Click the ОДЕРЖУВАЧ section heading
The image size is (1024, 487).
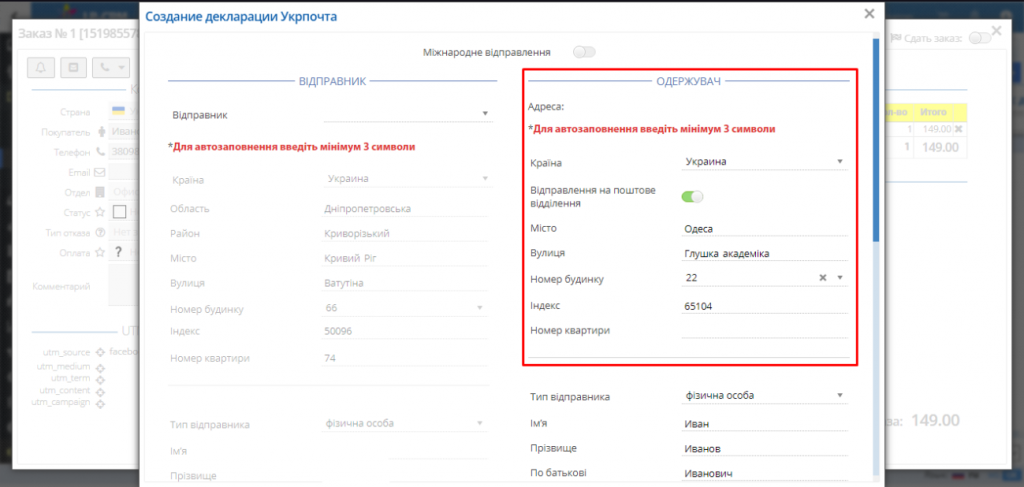point(688,81)
